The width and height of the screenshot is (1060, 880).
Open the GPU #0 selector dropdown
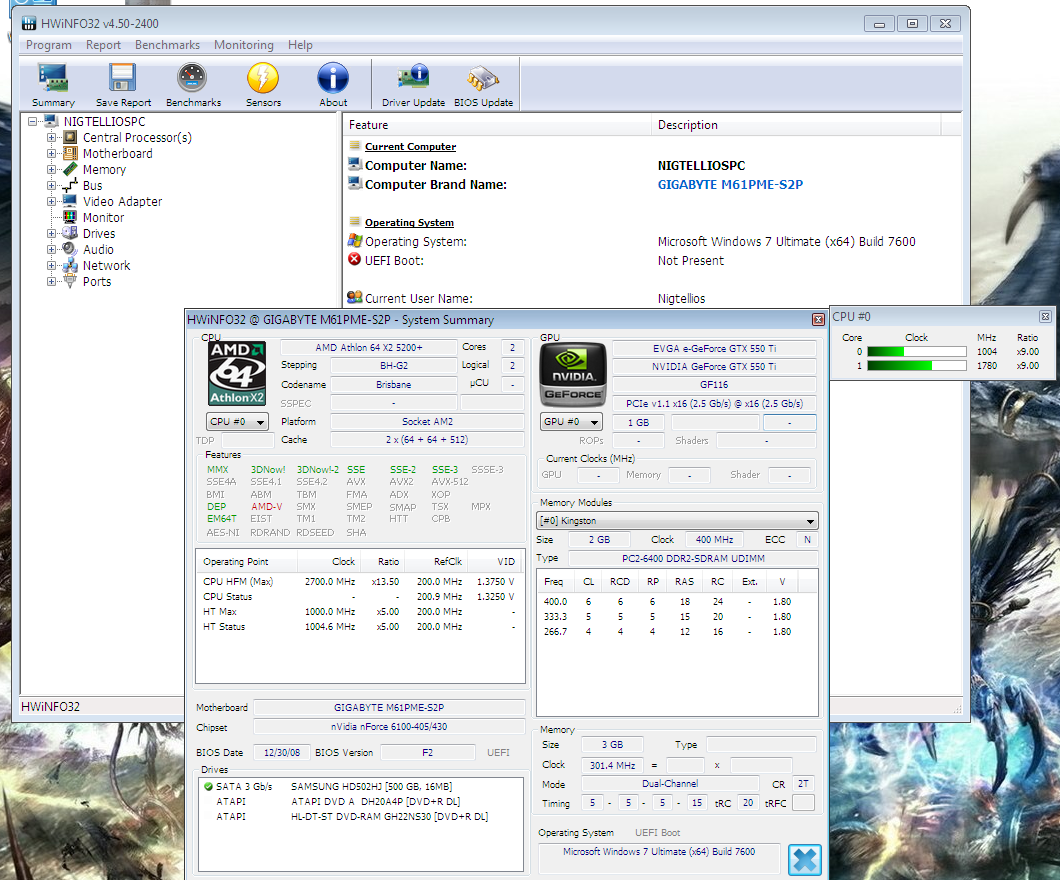(x=571, y=422)
